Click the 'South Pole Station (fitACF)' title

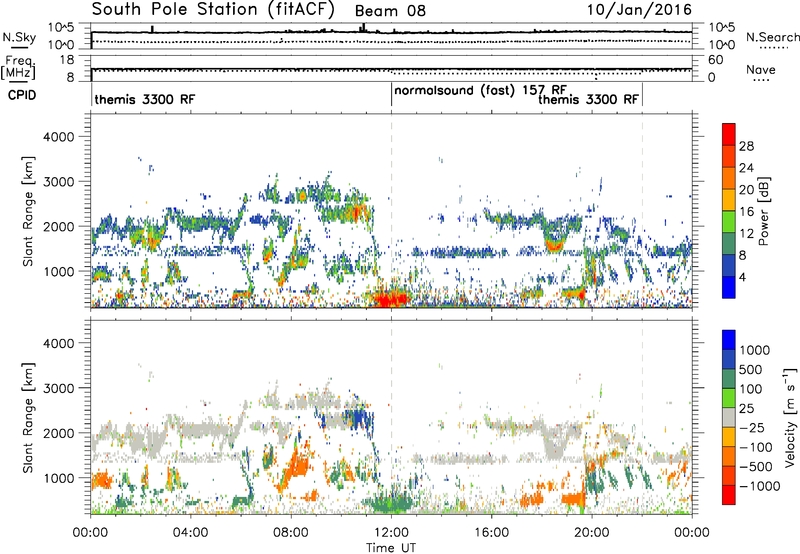[213, 9]
